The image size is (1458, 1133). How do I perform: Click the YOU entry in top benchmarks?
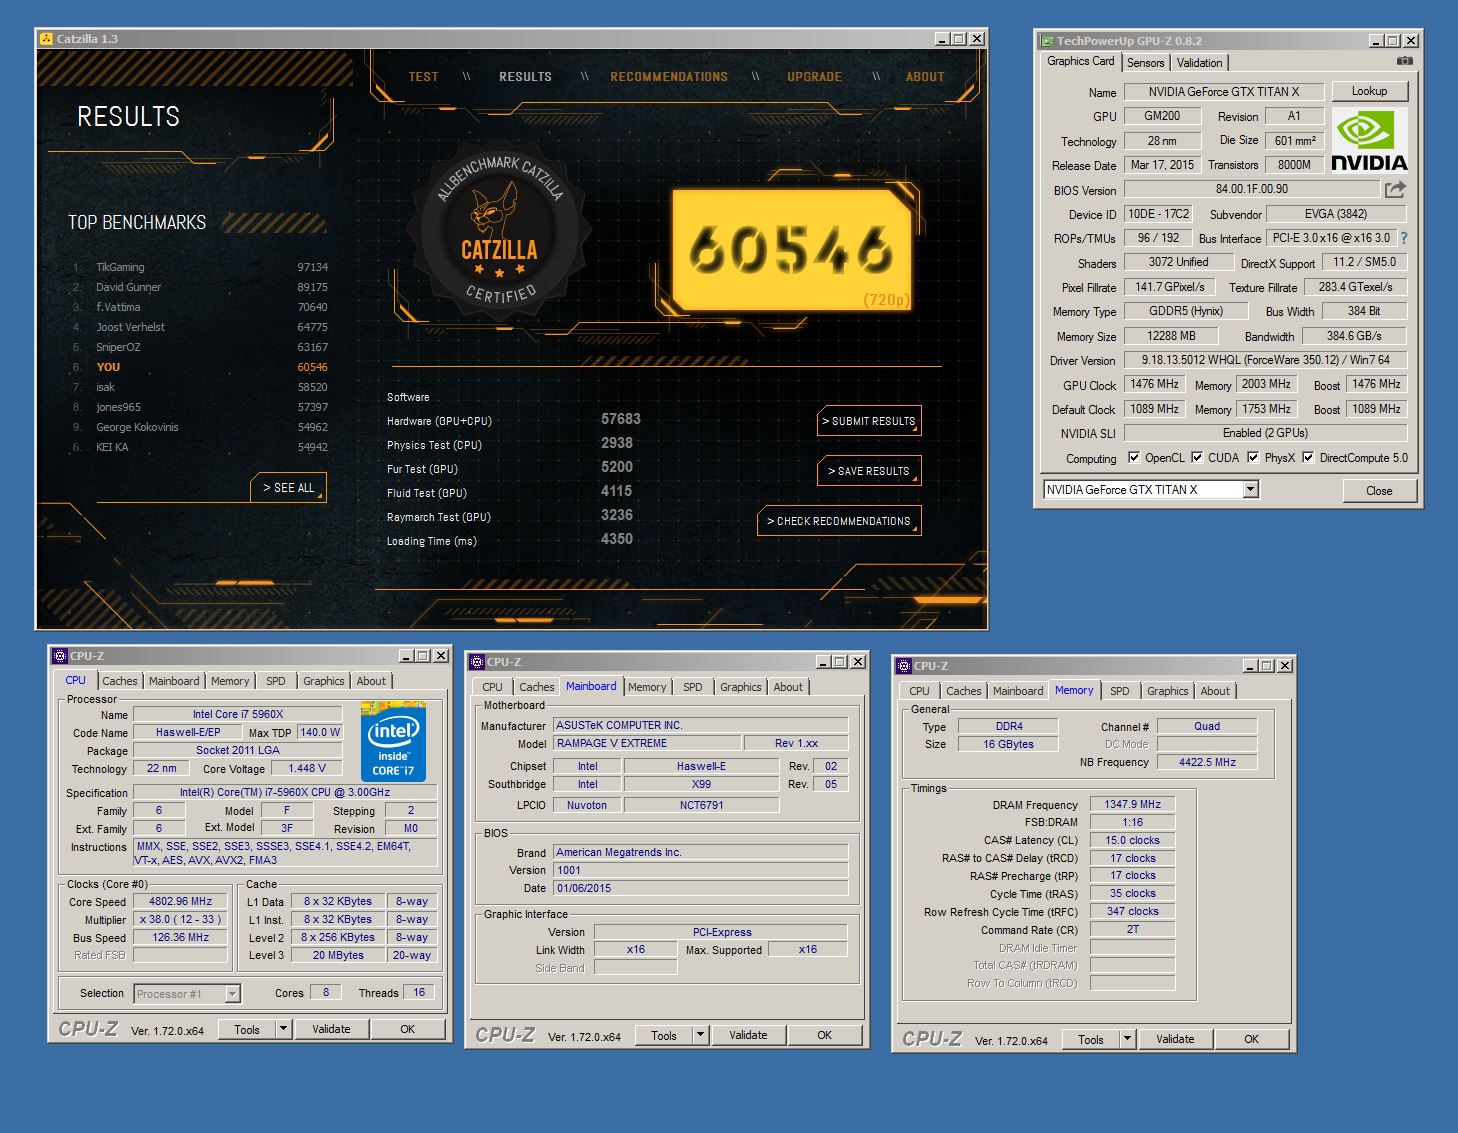(x=200, y=367)
